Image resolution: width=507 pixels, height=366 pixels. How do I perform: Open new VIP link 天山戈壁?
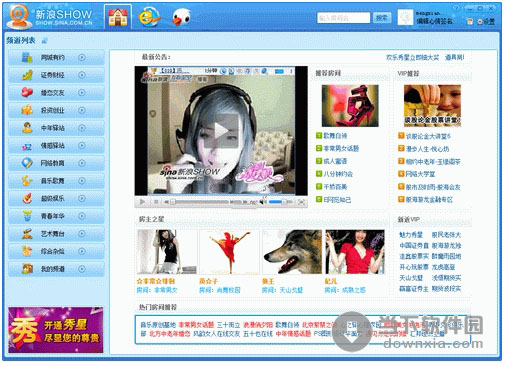click(x=411, y=278)
